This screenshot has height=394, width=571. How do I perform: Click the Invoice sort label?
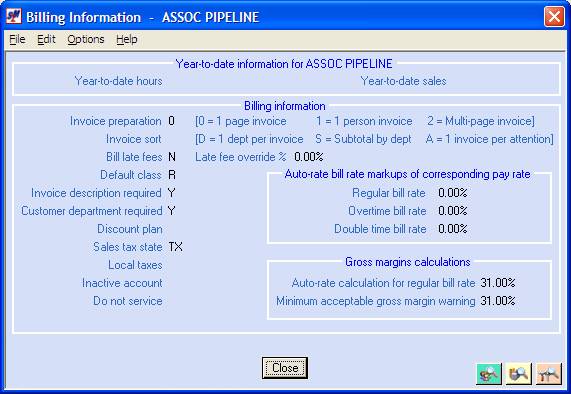(134, 139)
